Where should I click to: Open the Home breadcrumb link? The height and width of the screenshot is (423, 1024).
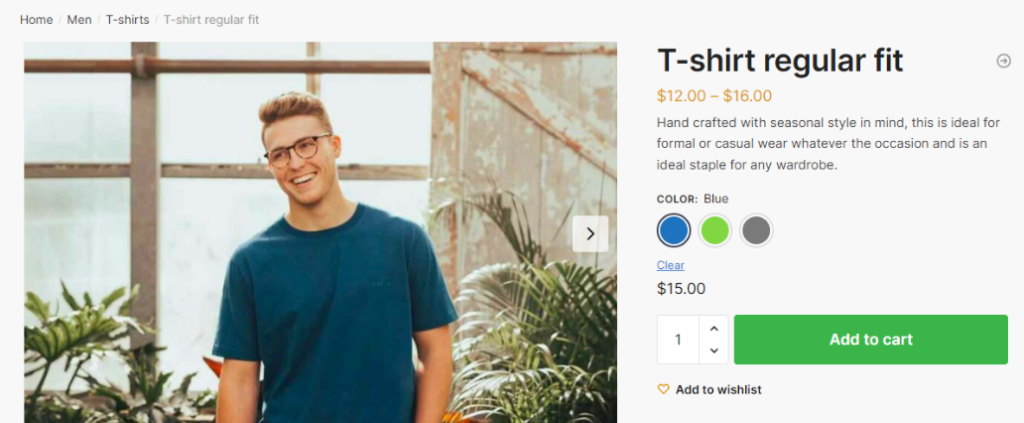click(x=36, y=20)
